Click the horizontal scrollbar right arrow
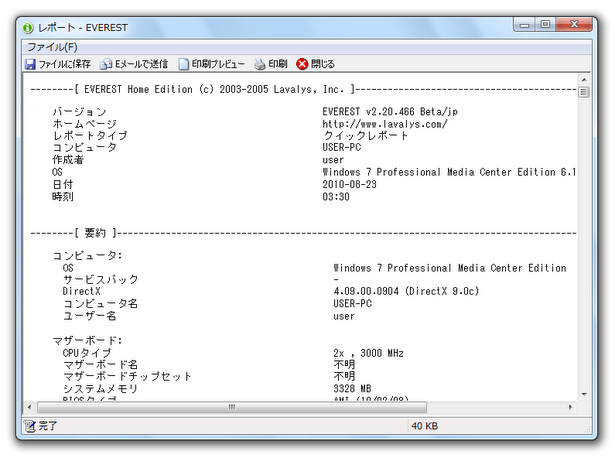 pos(571,407)
